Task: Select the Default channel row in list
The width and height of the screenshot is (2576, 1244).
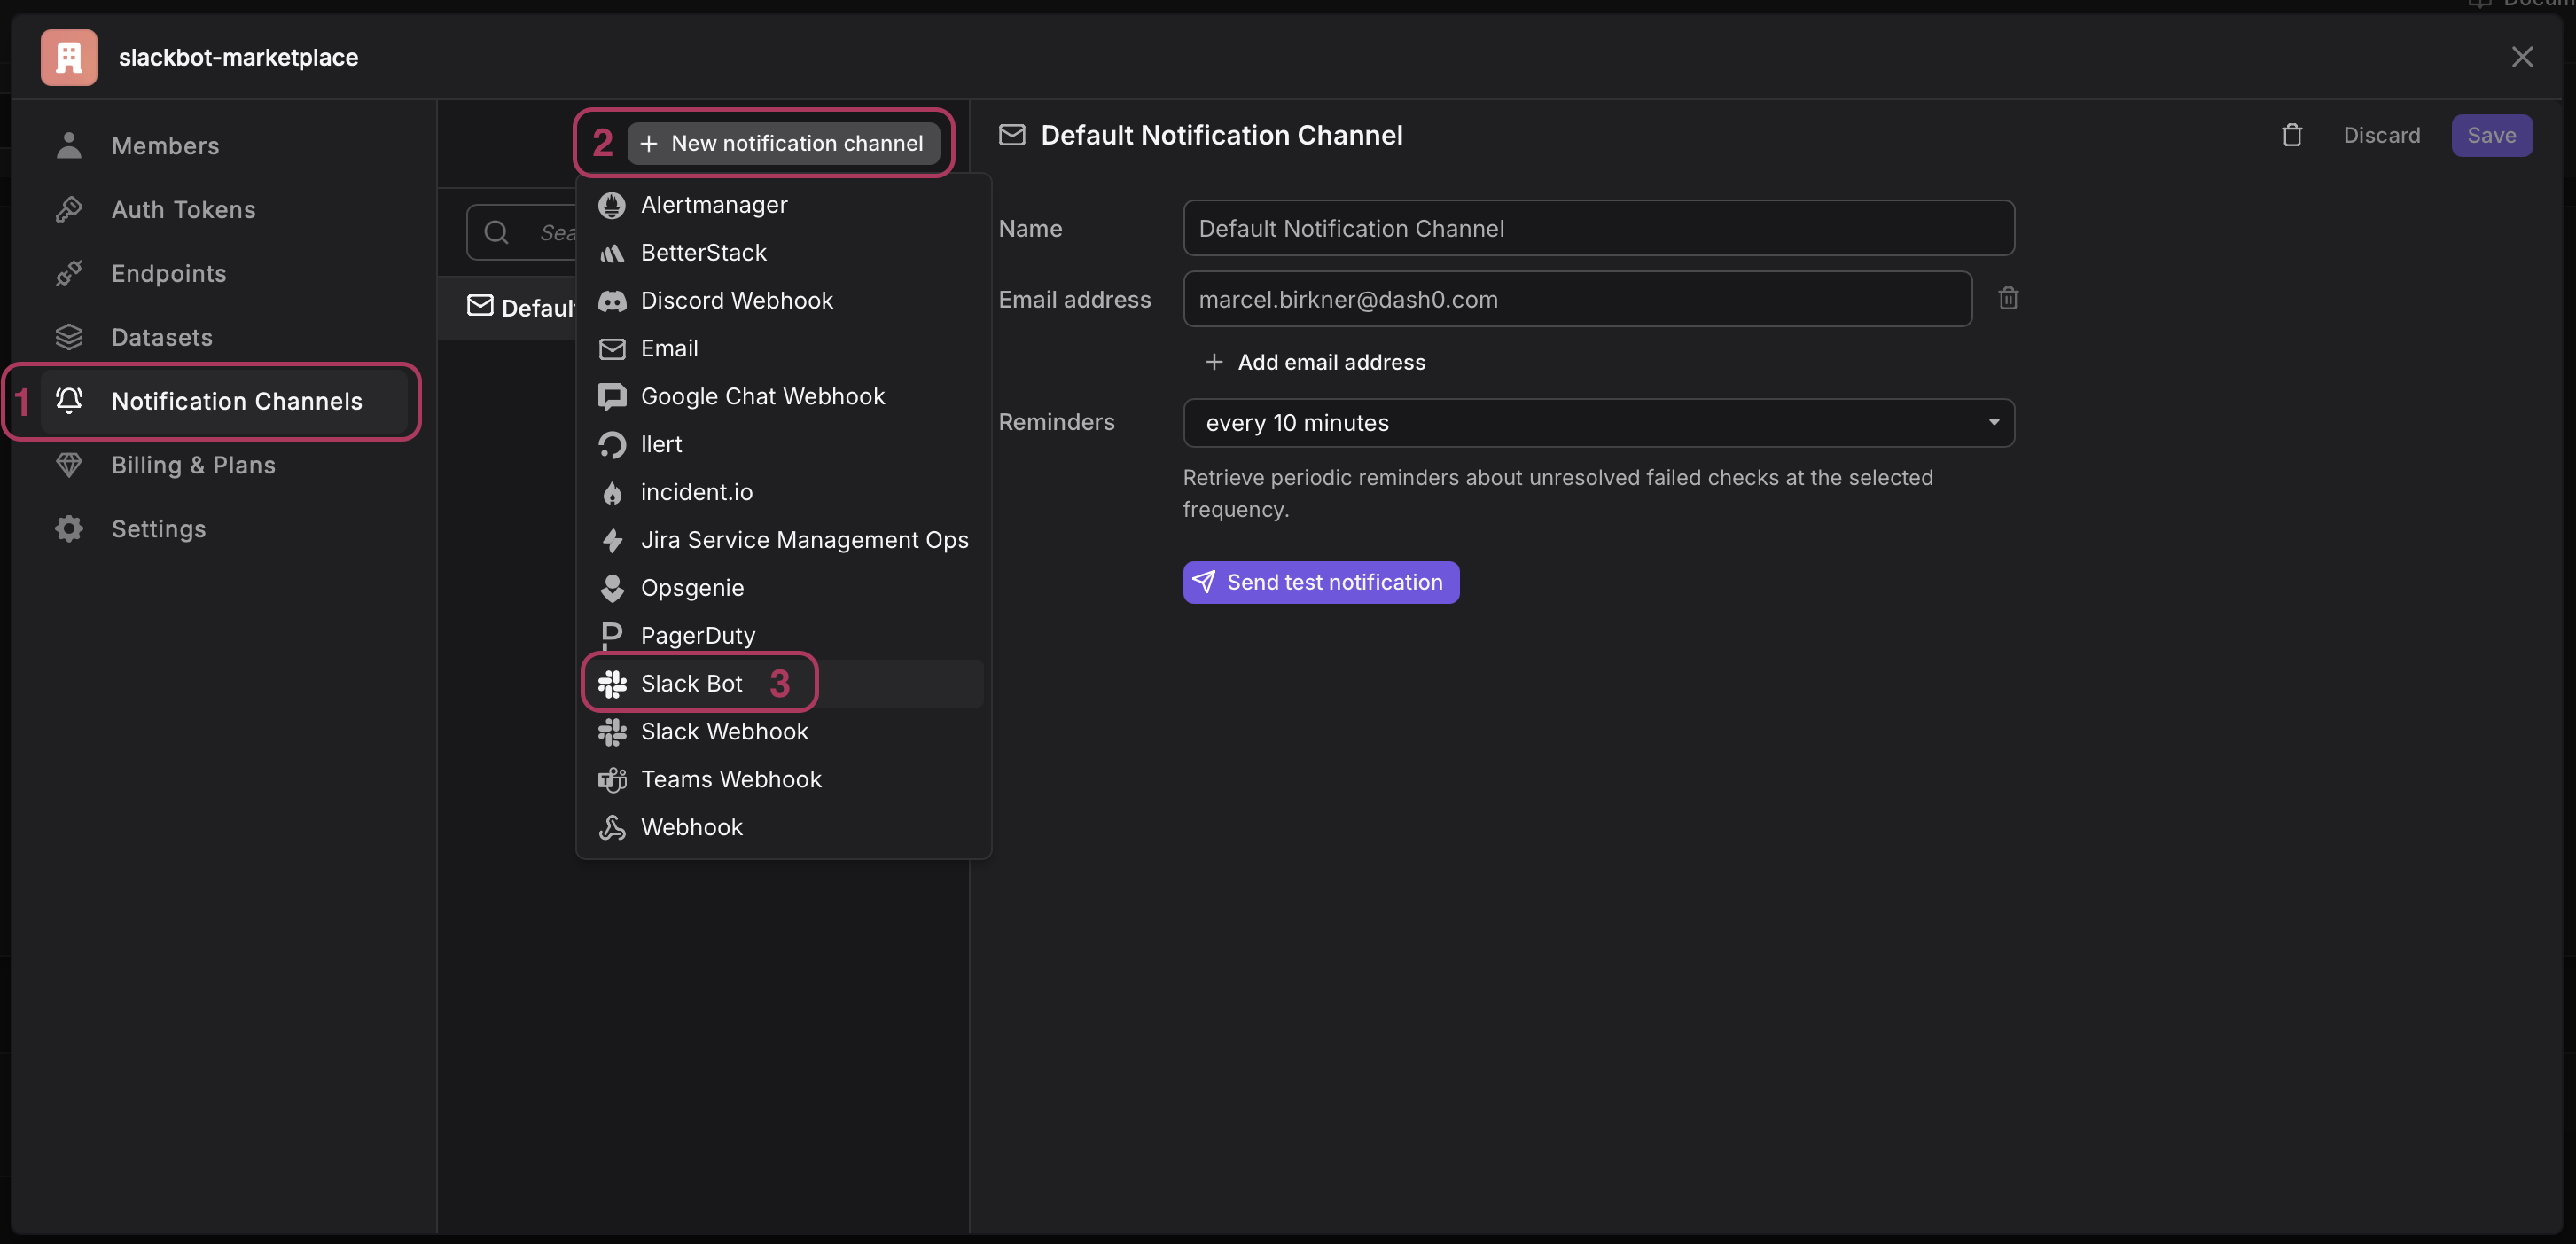Action: coord(507,308)
